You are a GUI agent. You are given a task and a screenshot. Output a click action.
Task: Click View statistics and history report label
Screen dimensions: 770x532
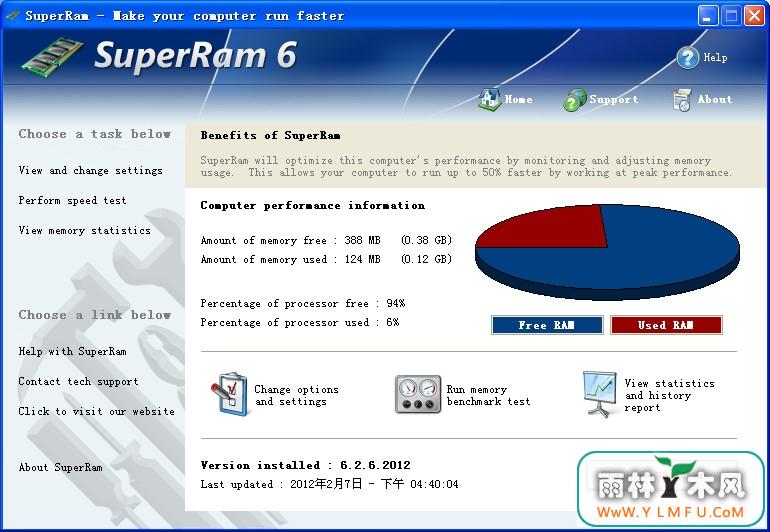pos(669,395)
